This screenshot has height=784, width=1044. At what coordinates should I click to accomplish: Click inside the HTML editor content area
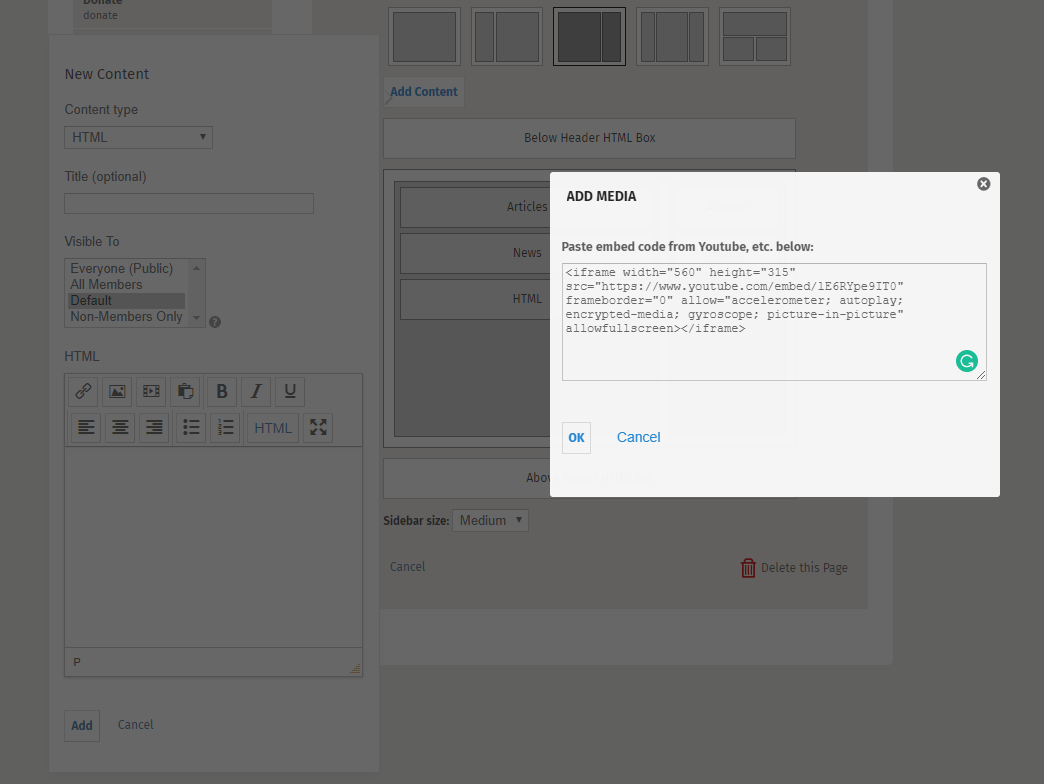click(213, 547)
